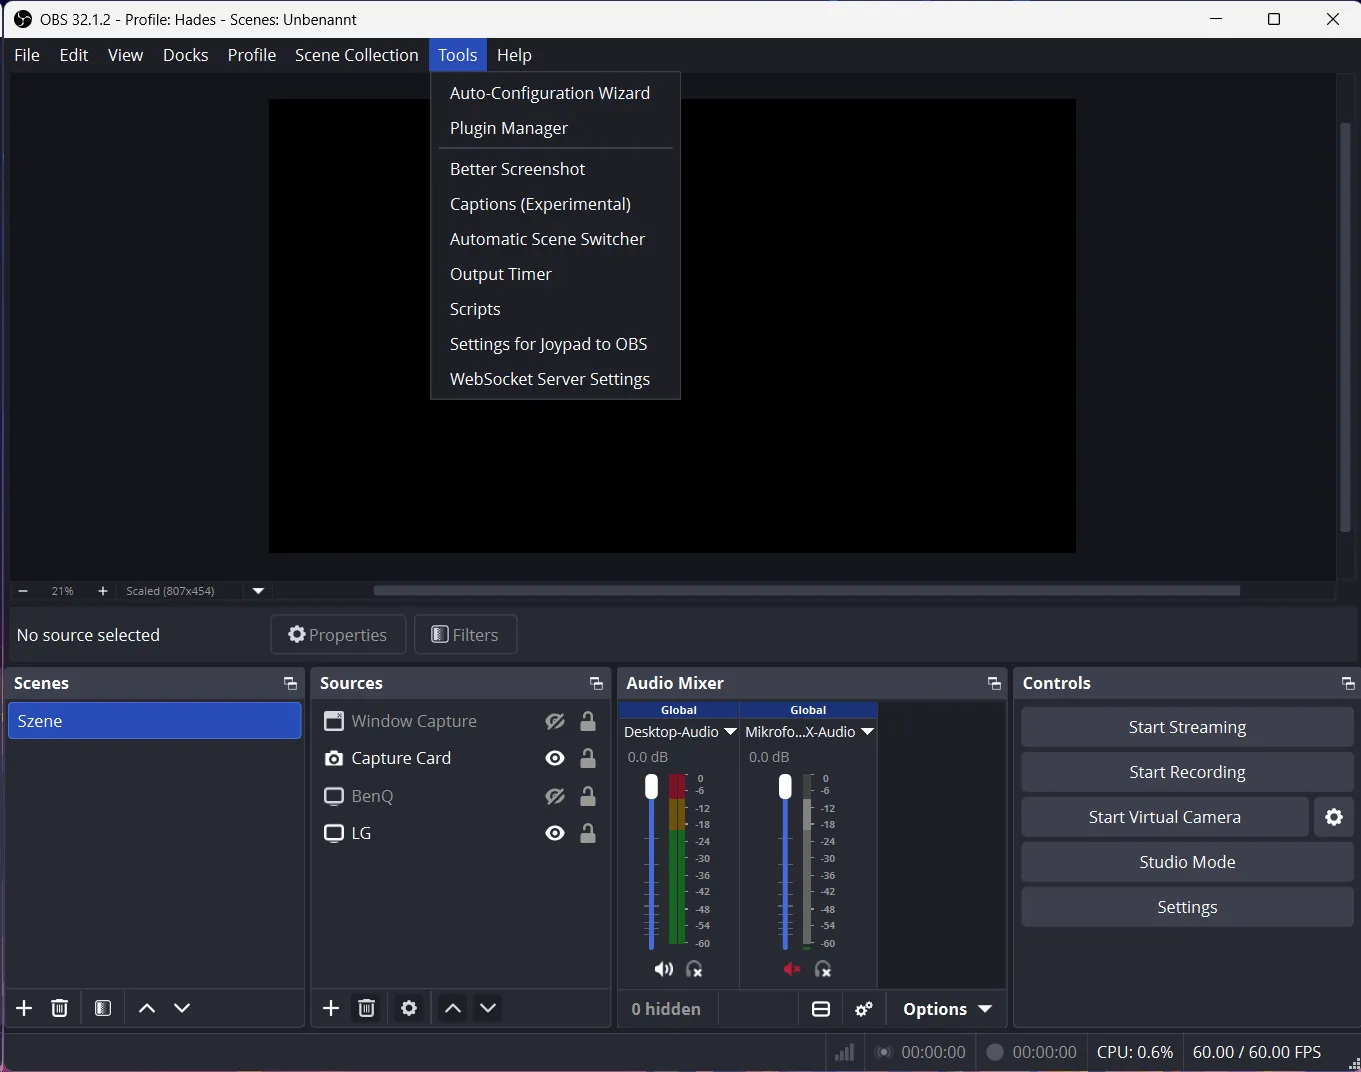
Task: Open source properties gear in Sources dock
Action: (x=409, y=1008)
